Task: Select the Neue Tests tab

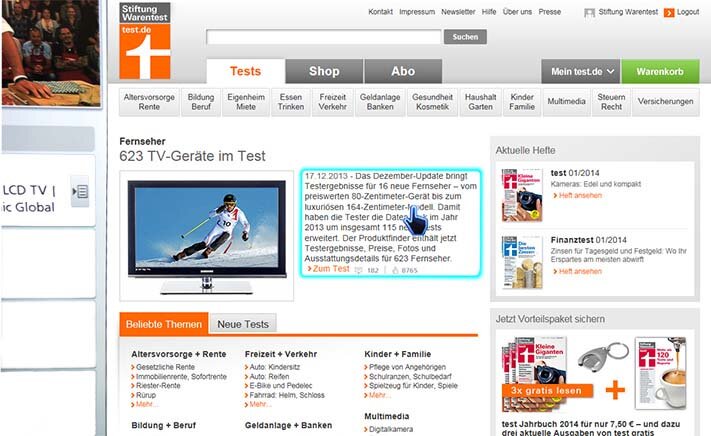Action: pos(243,324)
